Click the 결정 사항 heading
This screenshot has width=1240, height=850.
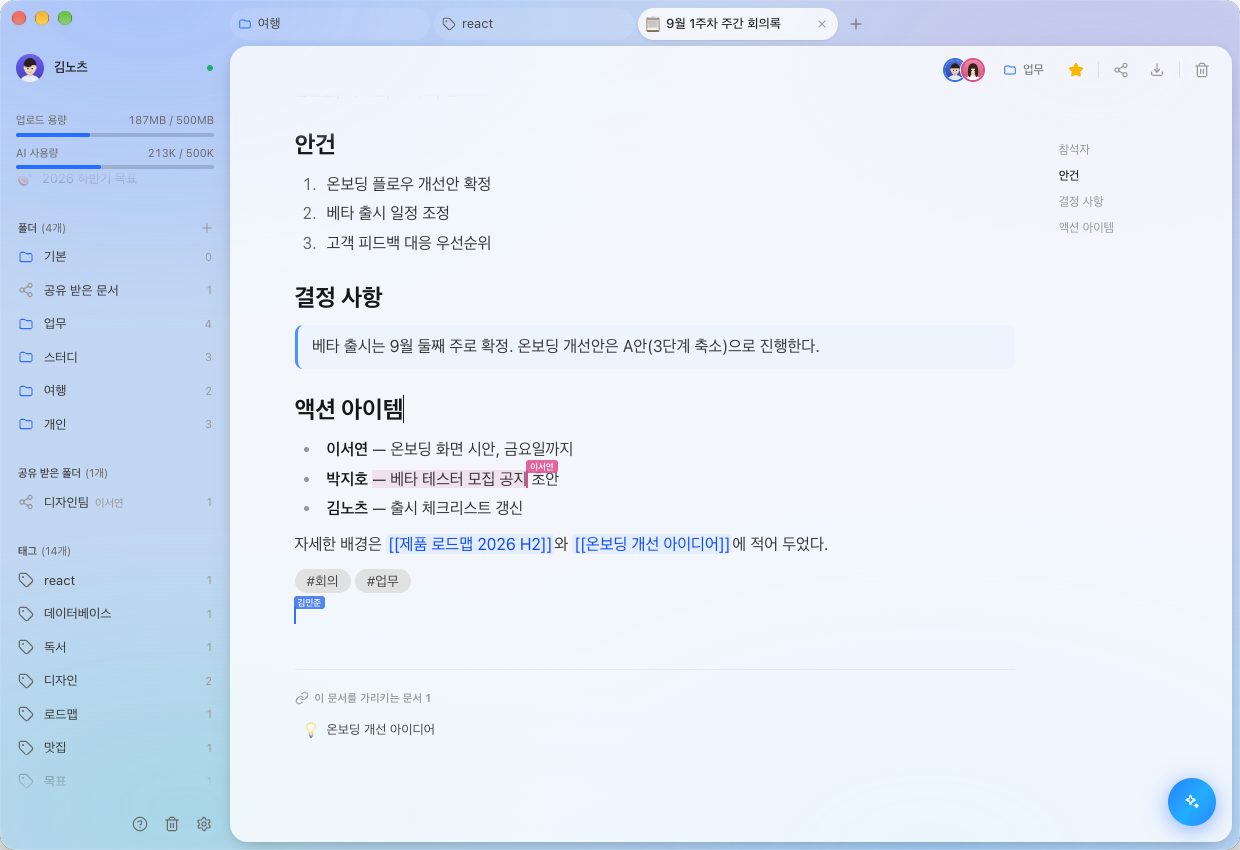pyautogui.click(x=338, y=297)
